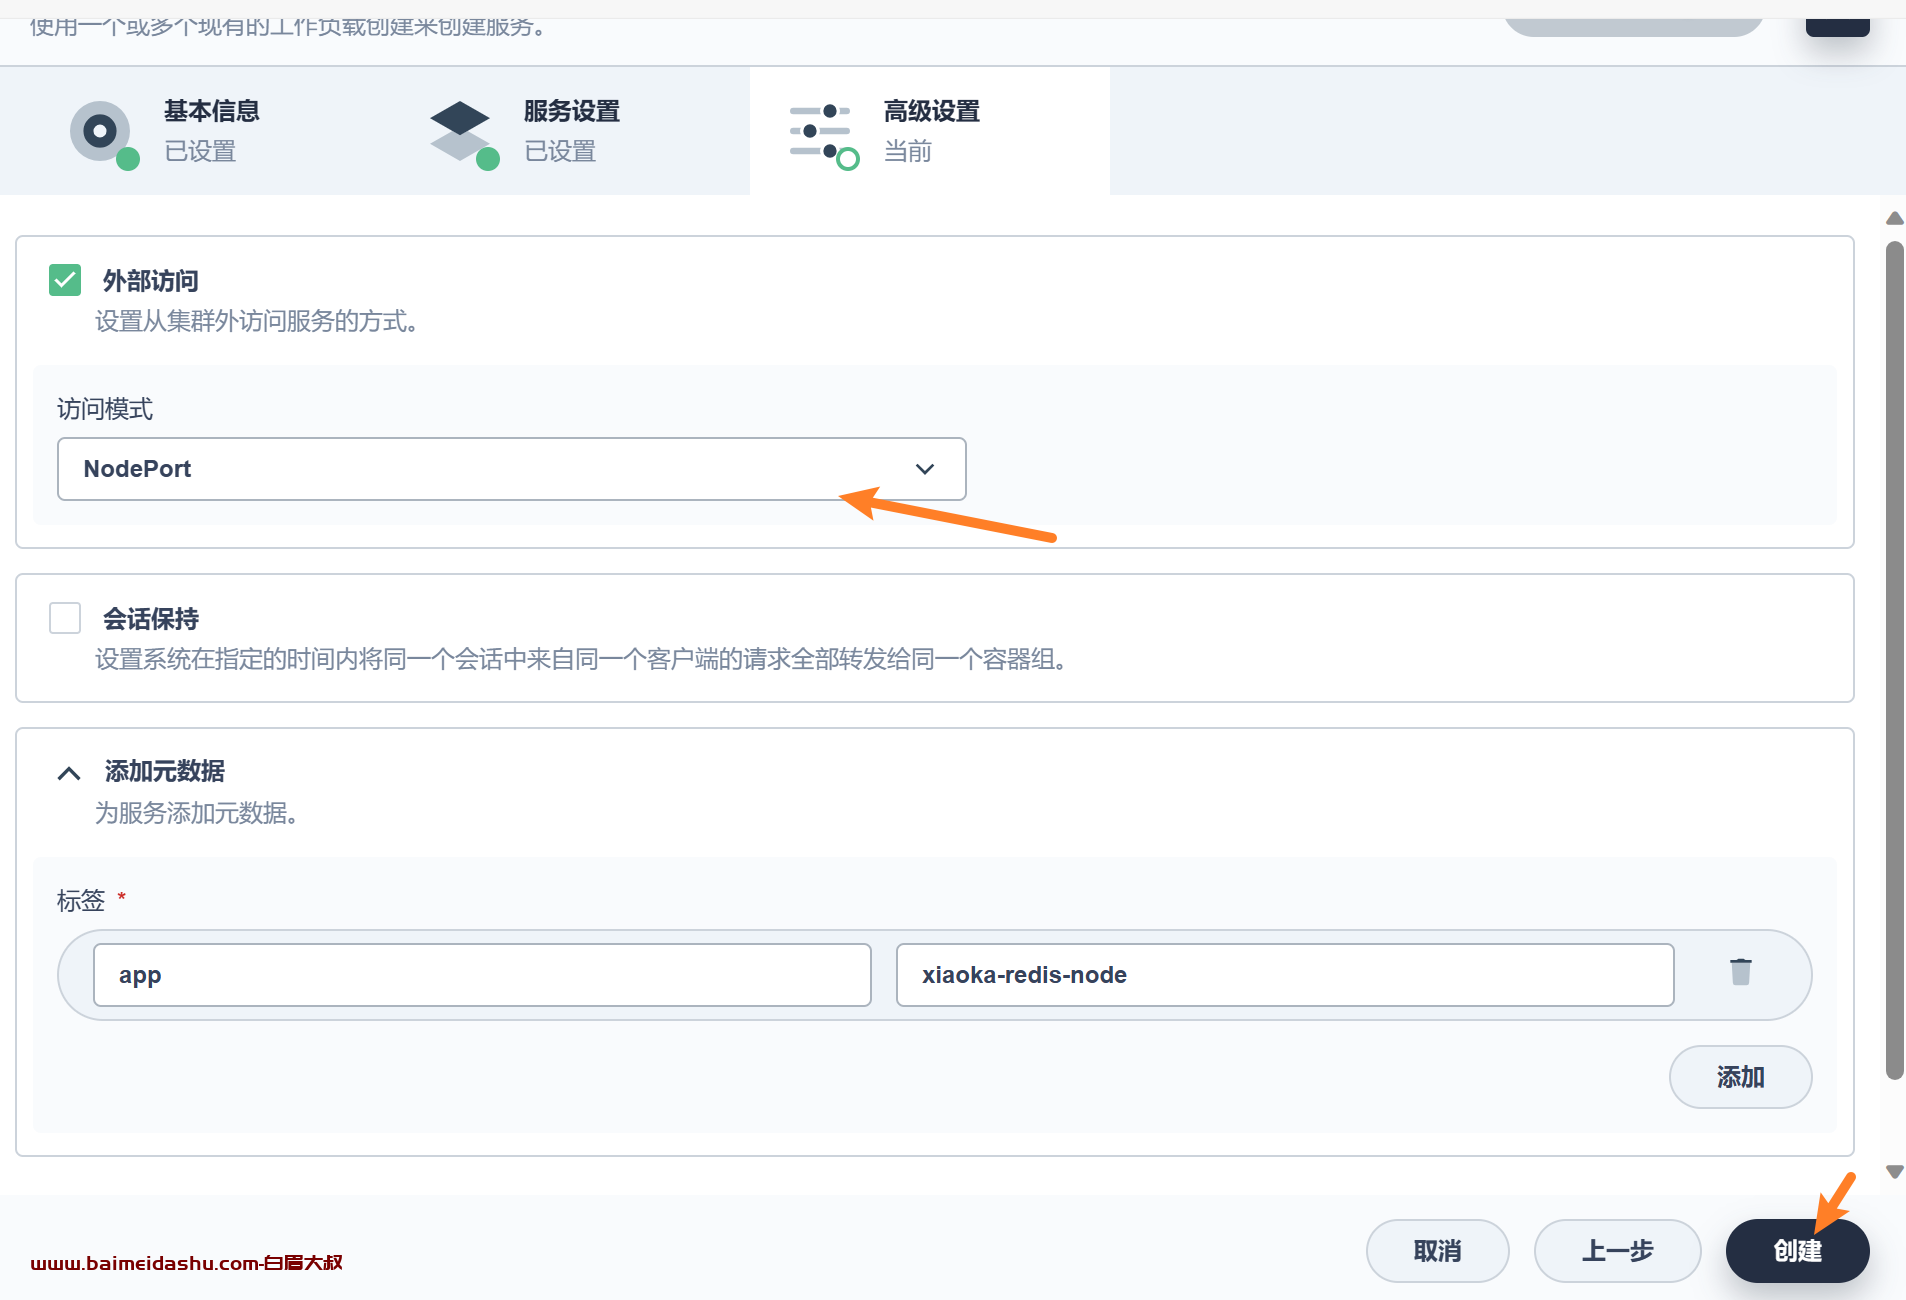The image size is (1906, 1300).
Task: Go back with the 上一步 button
Action: pyautogui.click(x=1617, y=1251)
